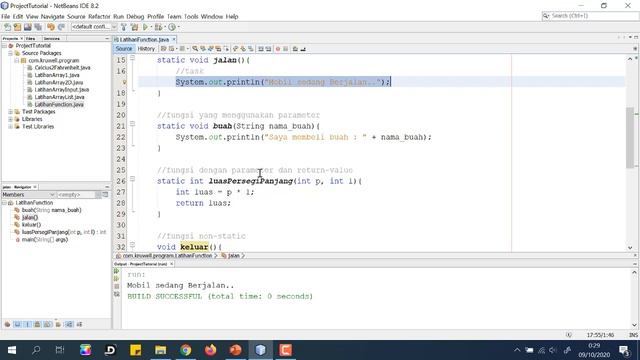Image resolution: width=640 pixels, height=360 pixels.
Task: Open the Tools menu
Action: click(191, 16)
